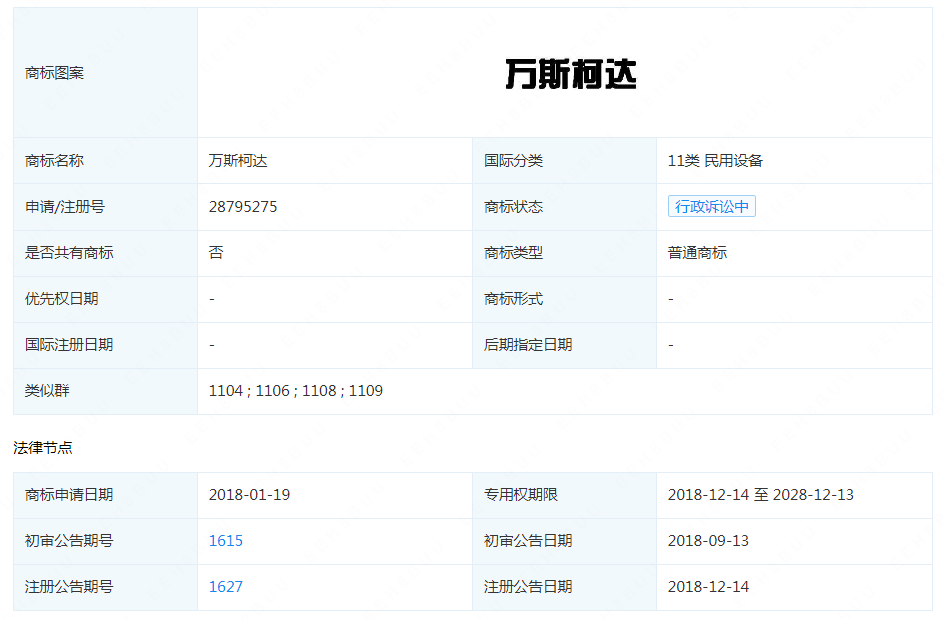Click the 申请/注册号 label
This screenshot has height=619, width=944.
coord(65,207)
